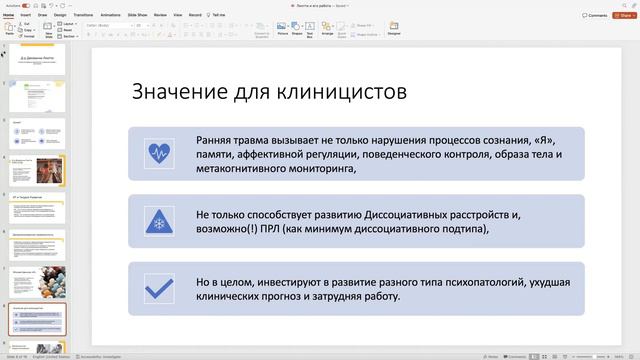
Task: Click the Undo arrow icon
Action: point(51,6)
